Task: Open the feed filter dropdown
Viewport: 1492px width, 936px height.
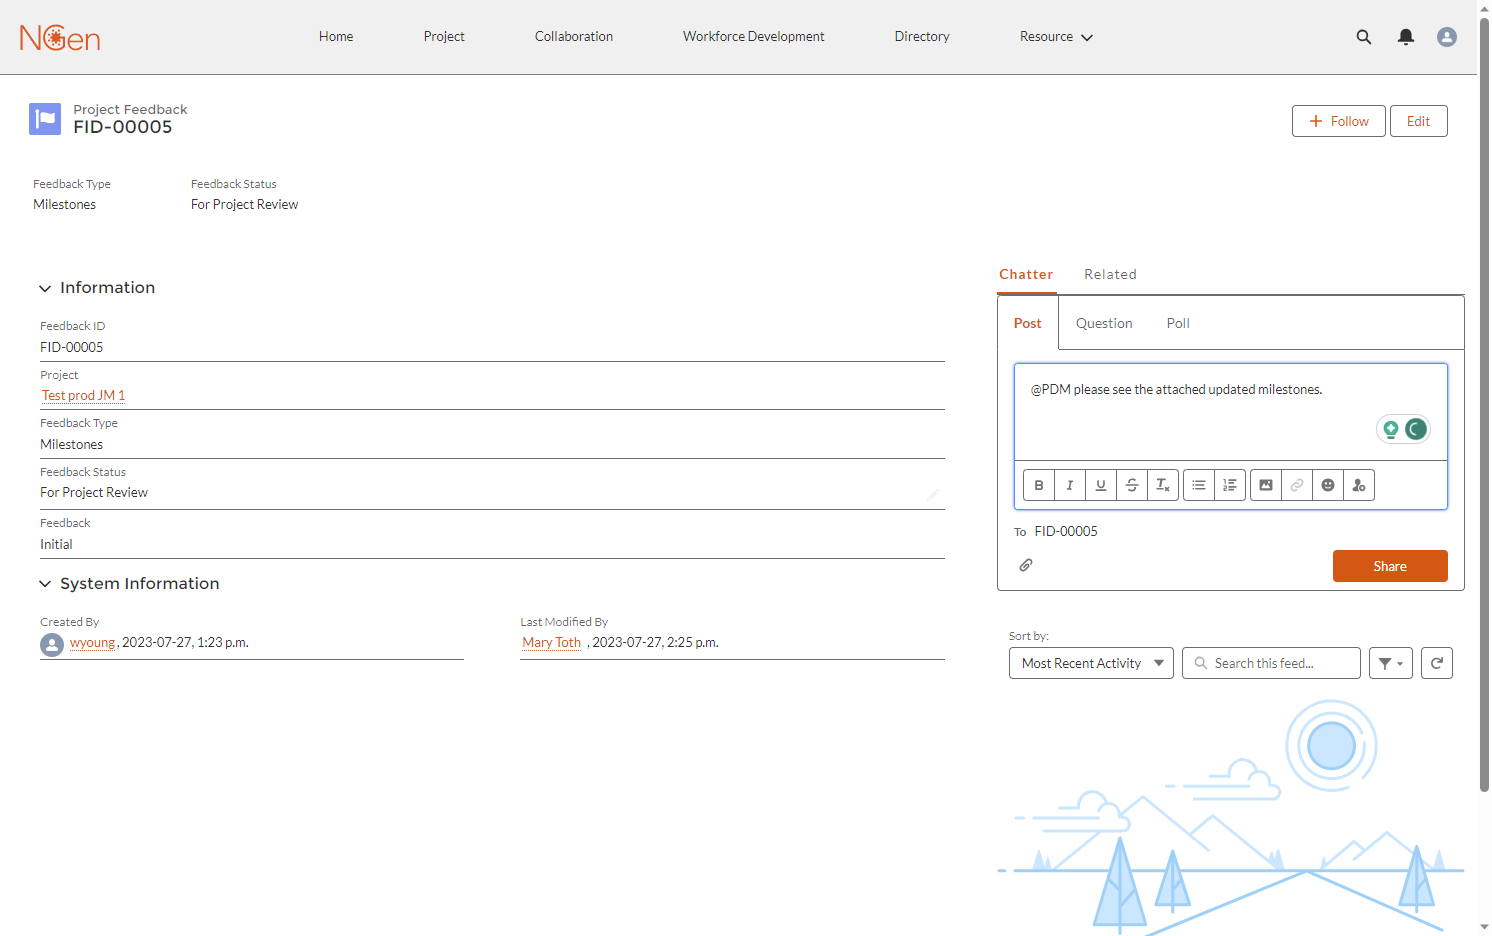Action: tap(1391, 663)
